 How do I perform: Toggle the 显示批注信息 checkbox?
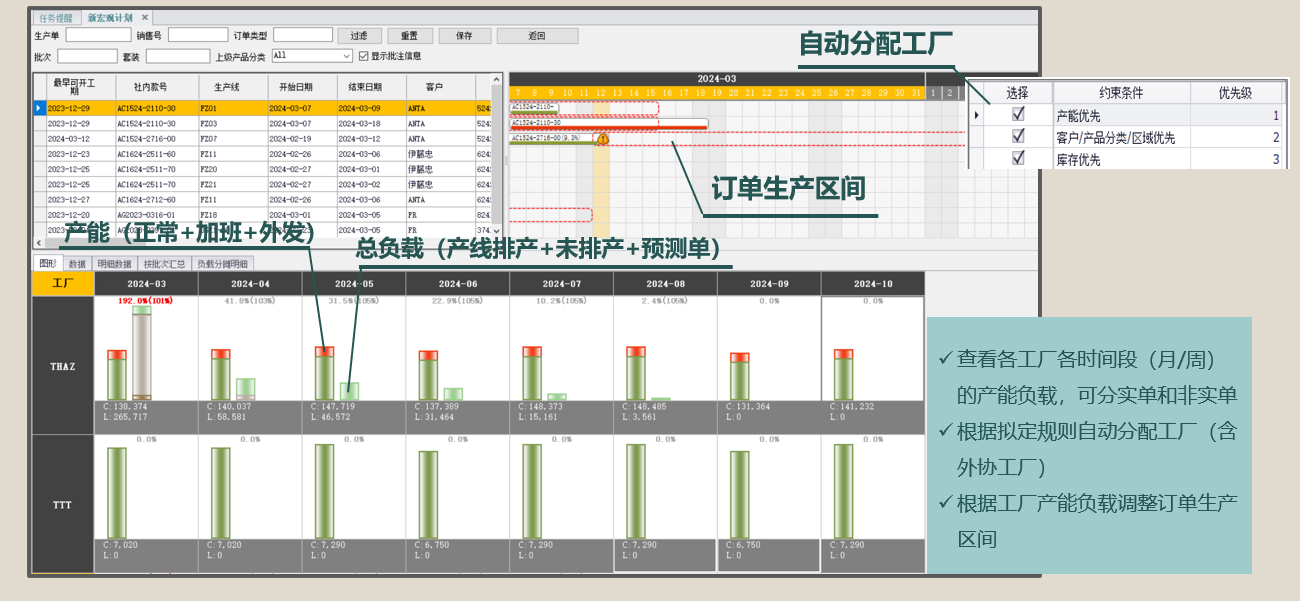click(x=364, y=56)
